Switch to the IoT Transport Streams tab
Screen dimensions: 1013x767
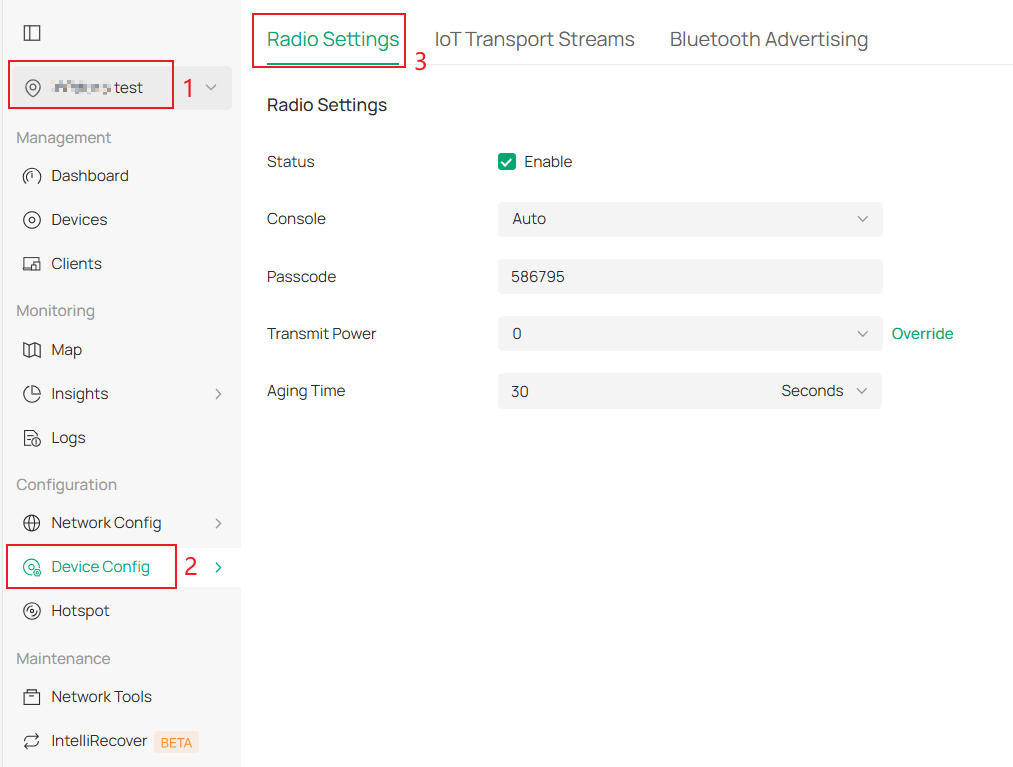pos(534,39)
